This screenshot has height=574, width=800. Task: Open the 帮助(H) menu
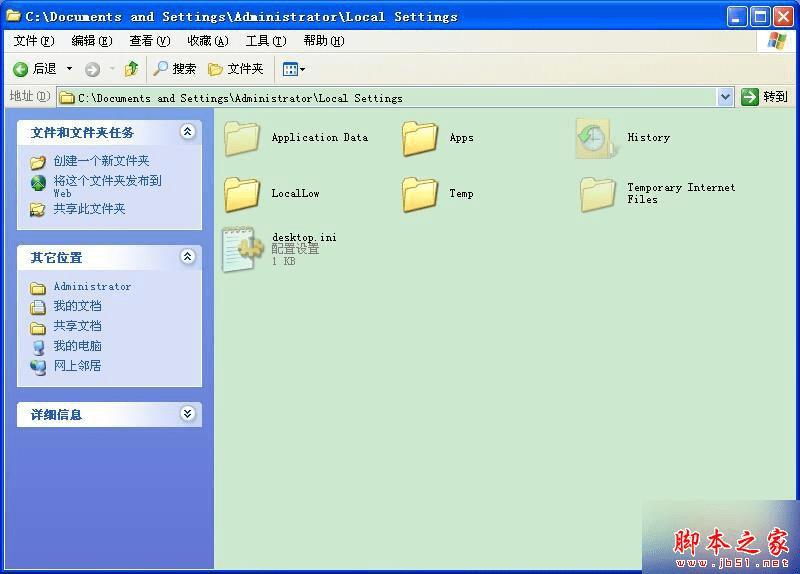(324, 41)
